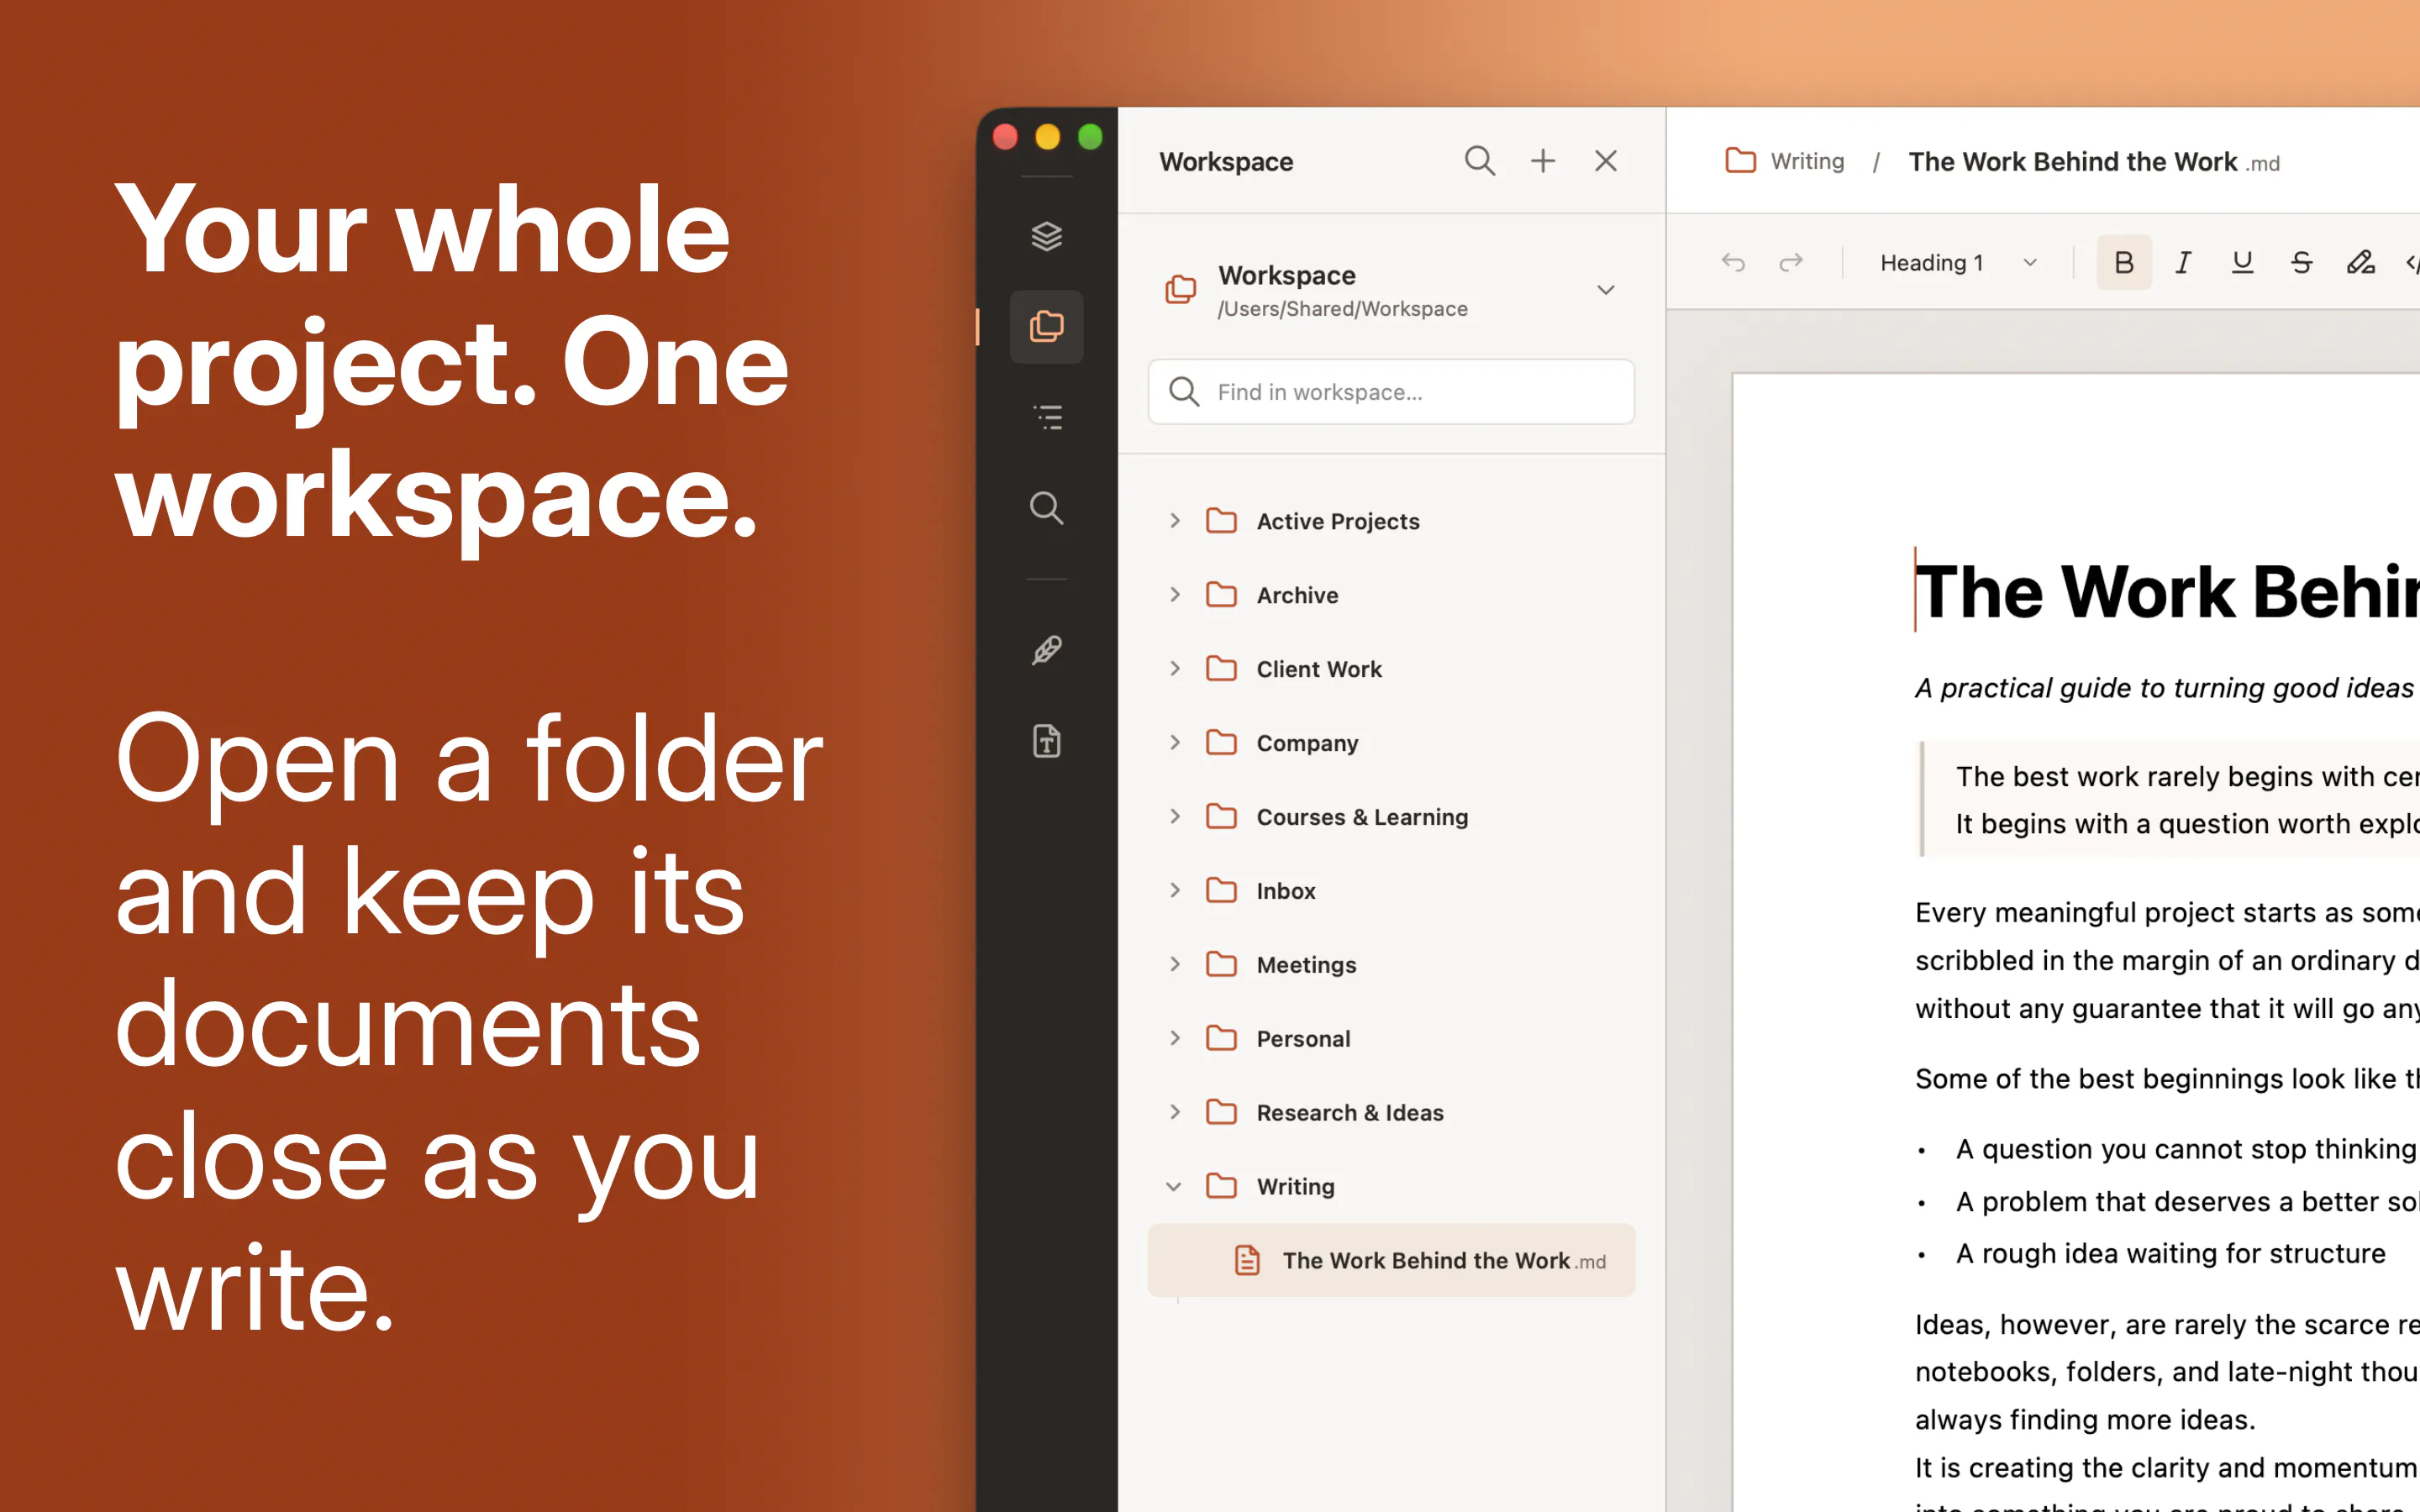Click the search icon in dark sidebar
This screenshot has height=1512, width=2420.
click(1046, 508)
